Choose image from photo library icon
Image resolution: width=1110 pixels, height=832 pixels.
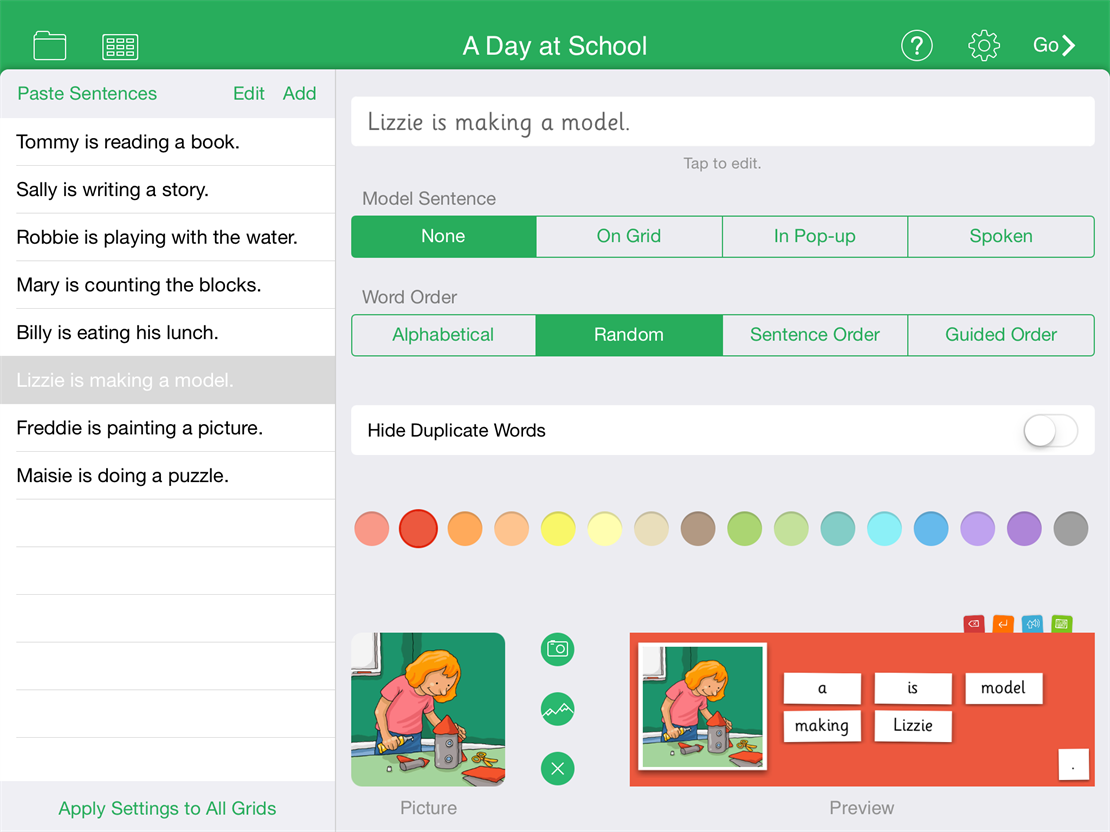(x=558, y=709)
